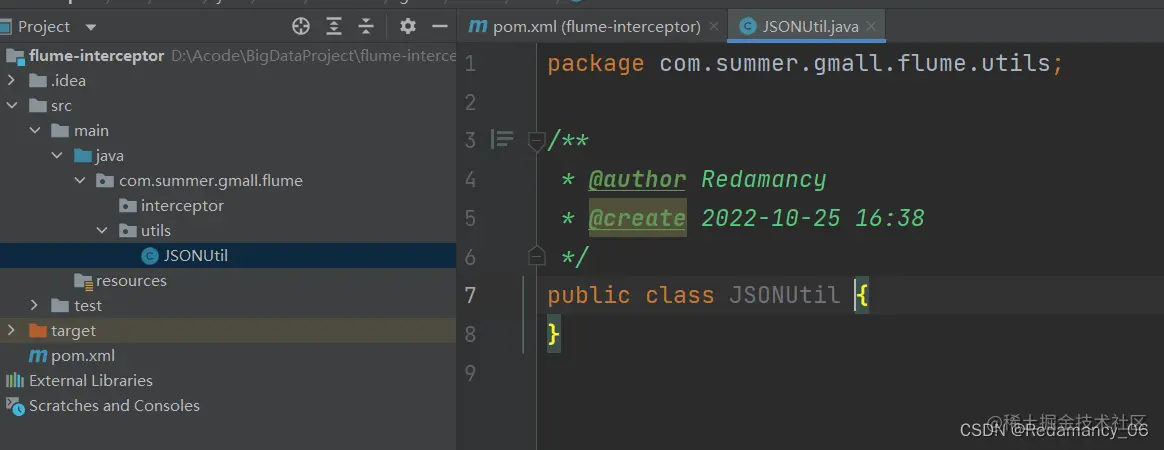Open the Project view dropdown
The width and height of the screenshot is (1164, 450).
pos(91,27)
